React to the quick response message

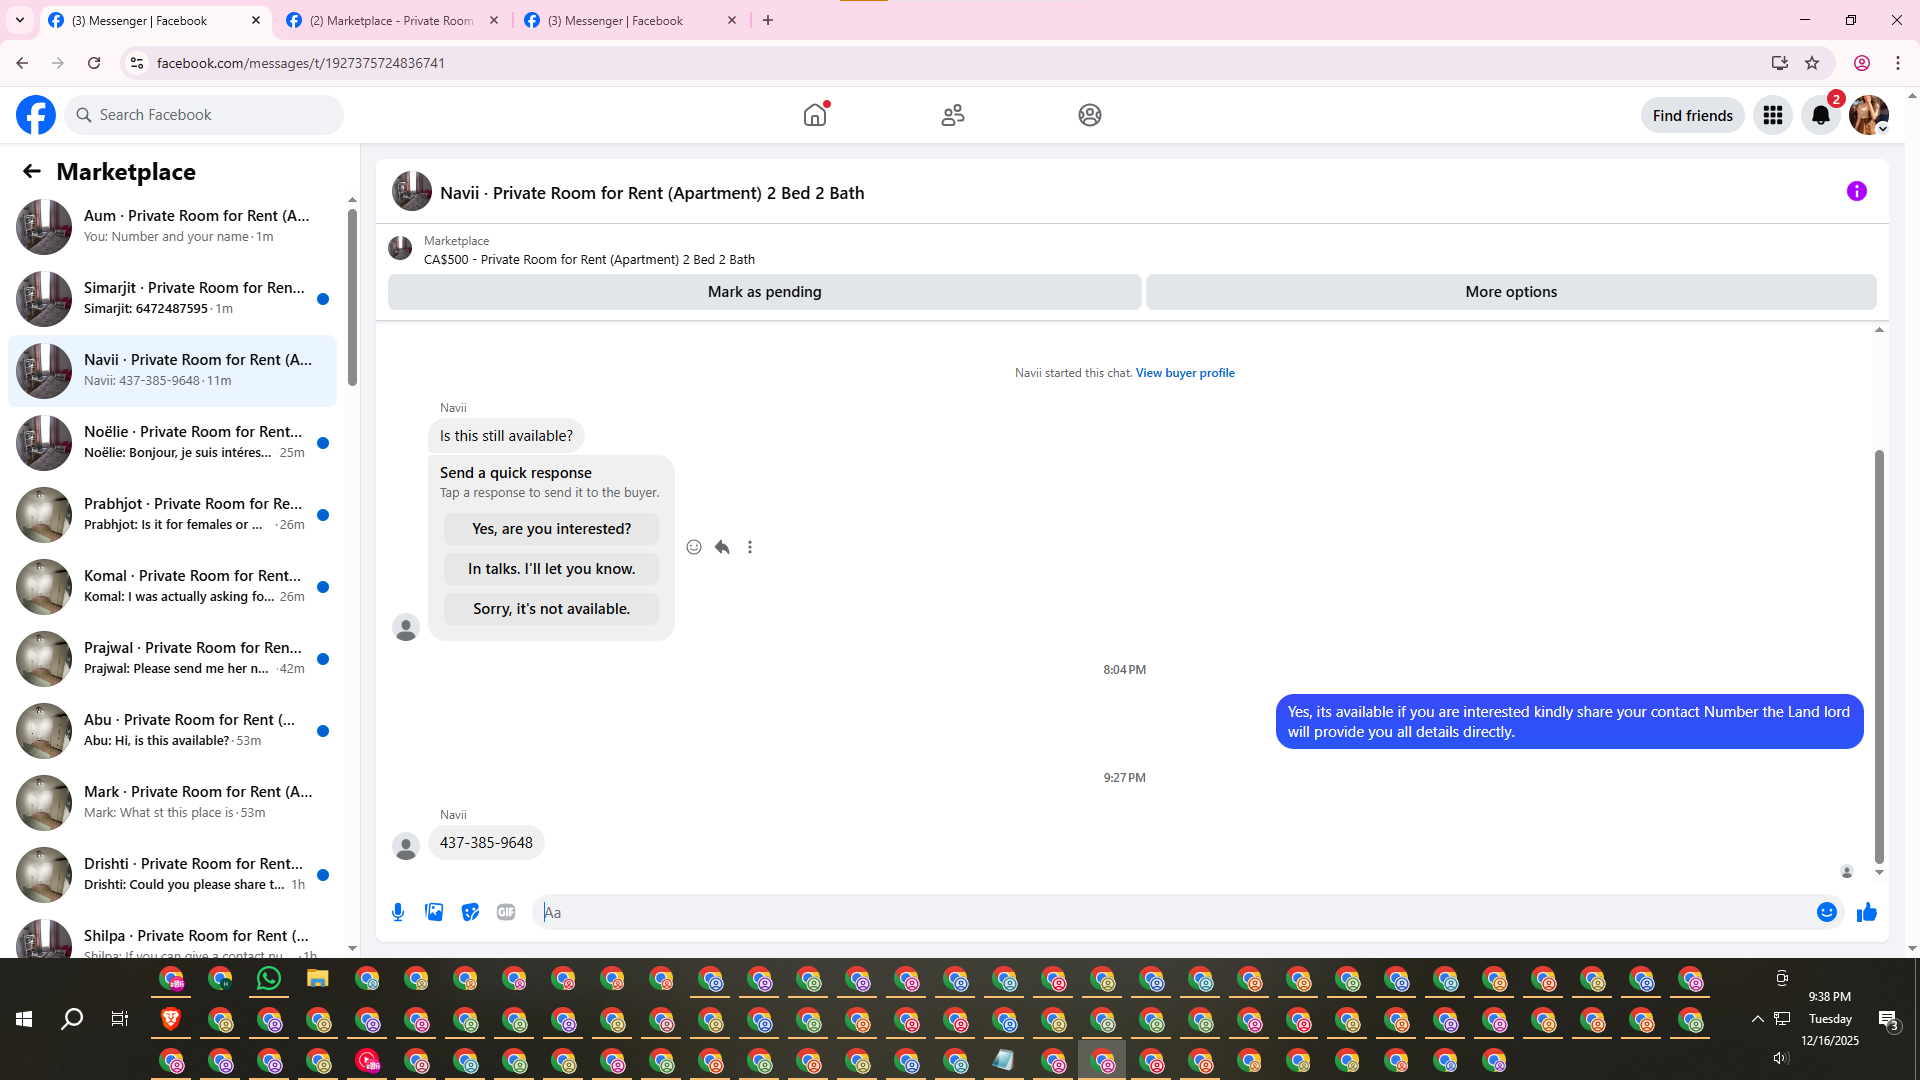coord(694,547)
